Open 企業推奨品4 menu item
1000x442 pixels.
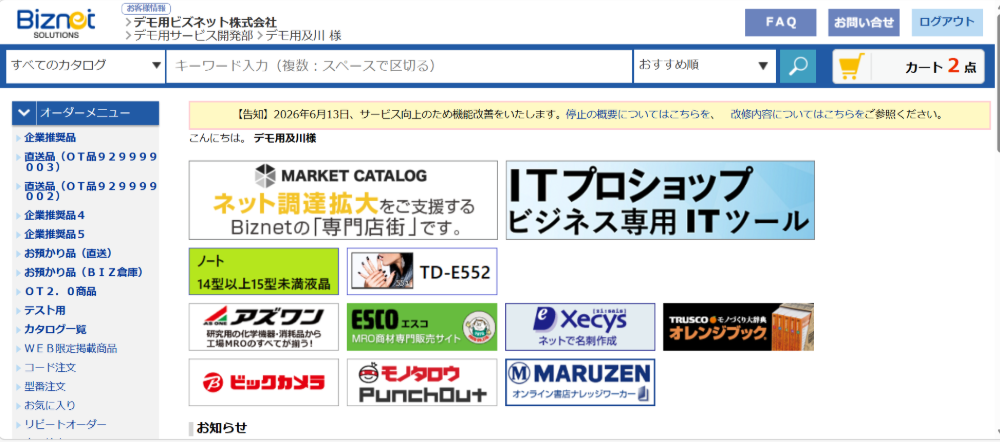click(55, 215)
